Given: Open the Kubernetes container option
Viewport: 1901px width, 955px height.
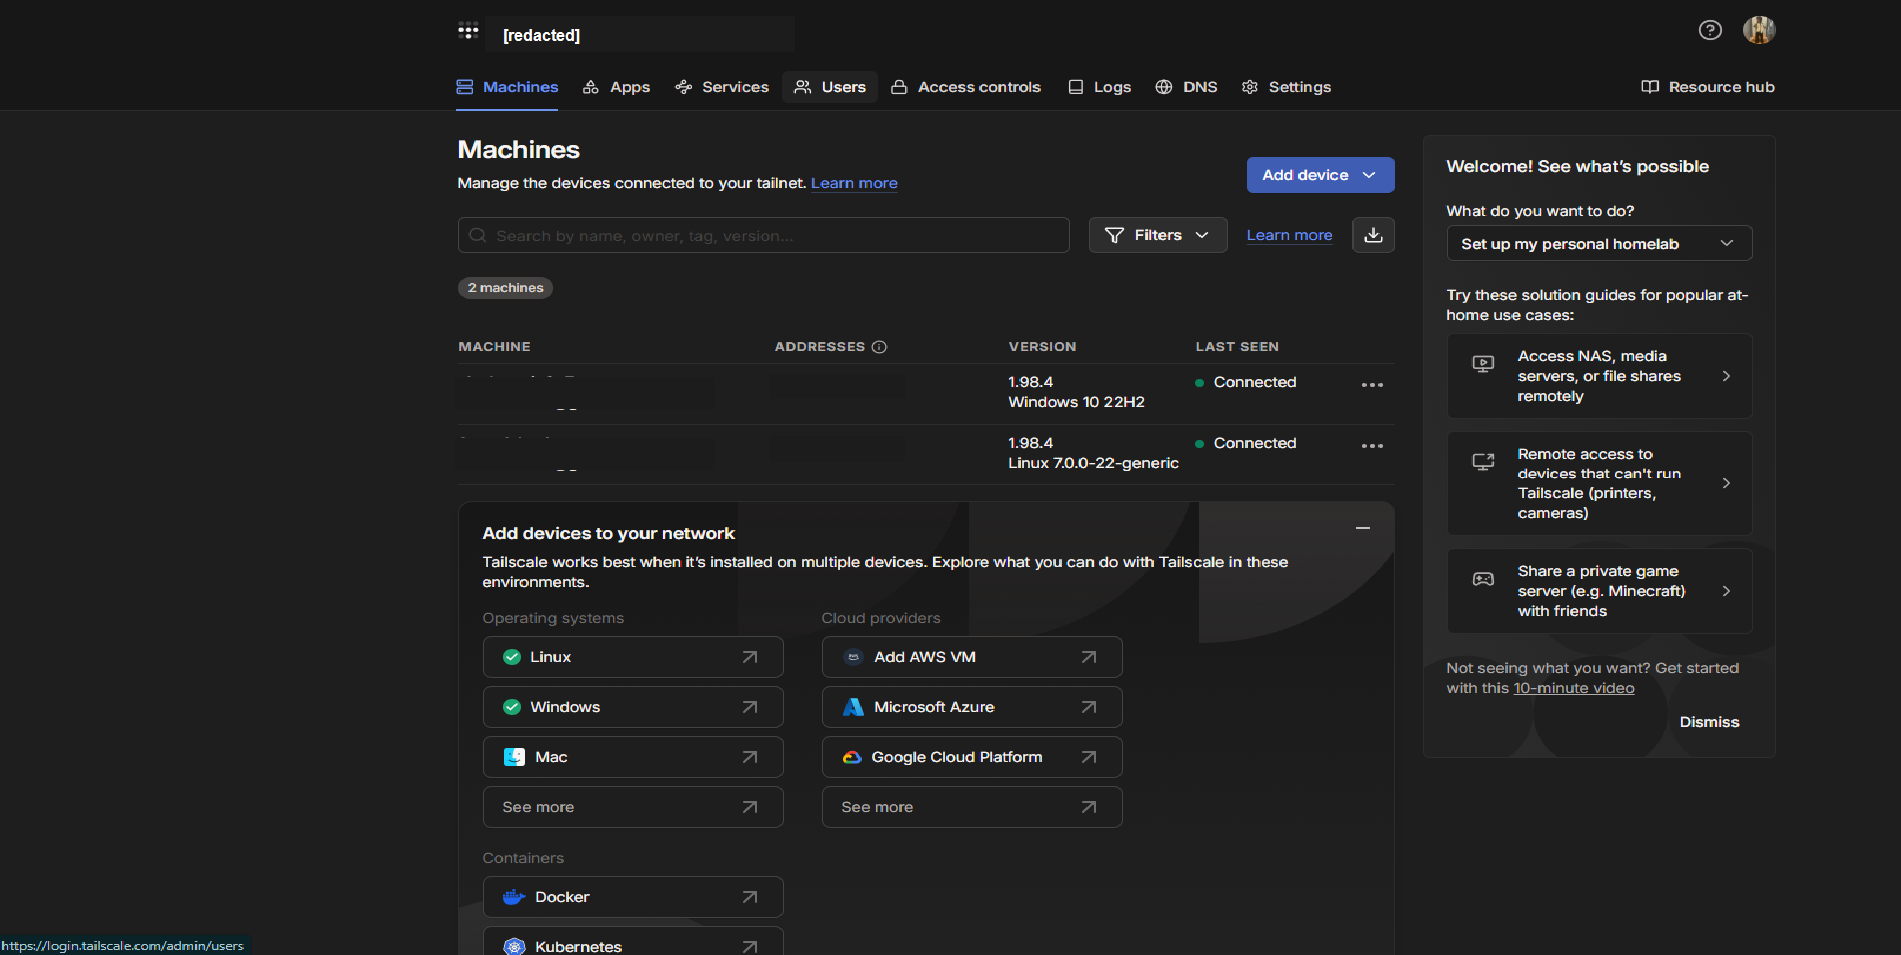Looking at the screenshot, I should pos(633,941).
